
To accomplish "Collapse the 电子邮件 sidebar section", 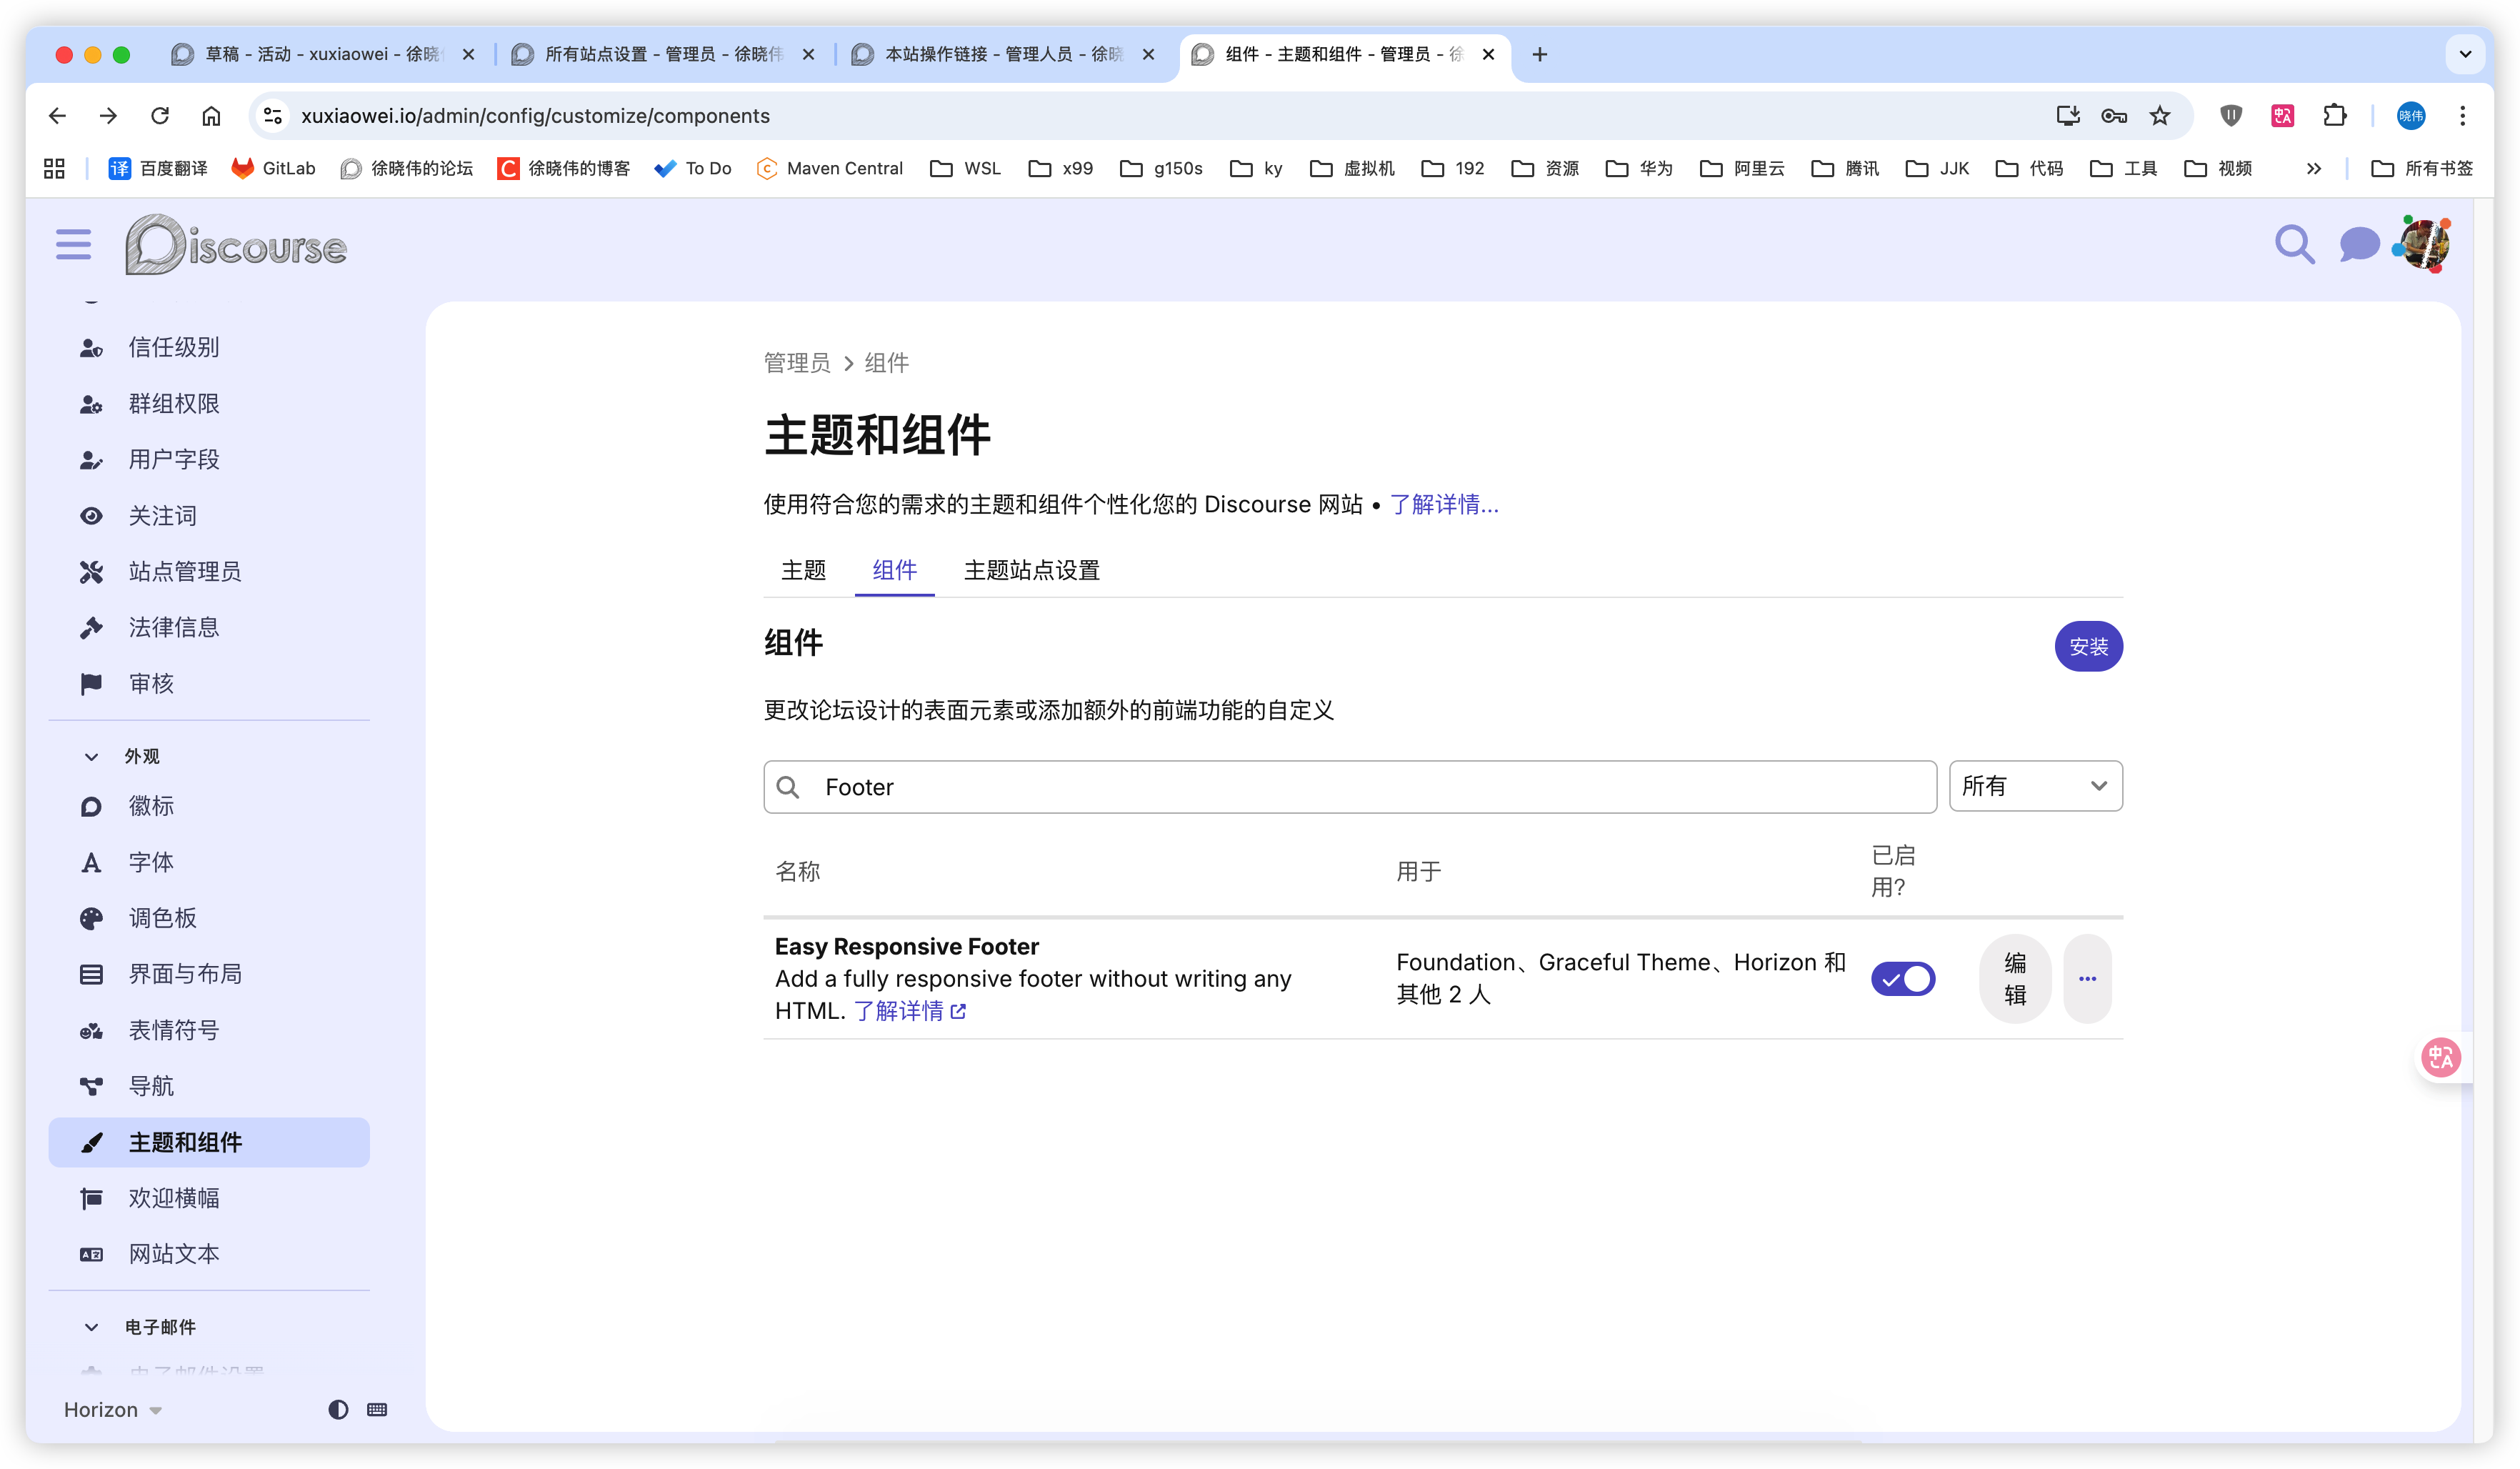I will (92, 1327).
